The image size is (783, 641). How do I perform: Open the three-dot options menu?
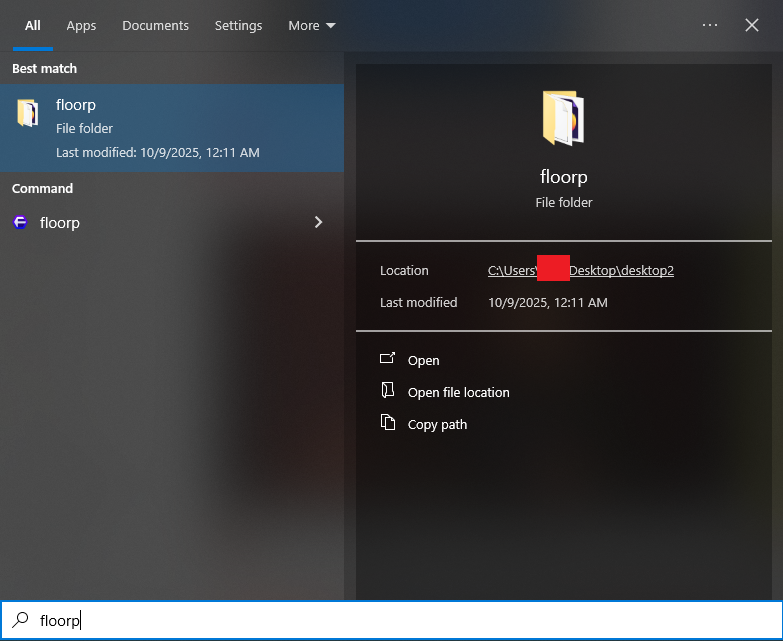(710, 25)
